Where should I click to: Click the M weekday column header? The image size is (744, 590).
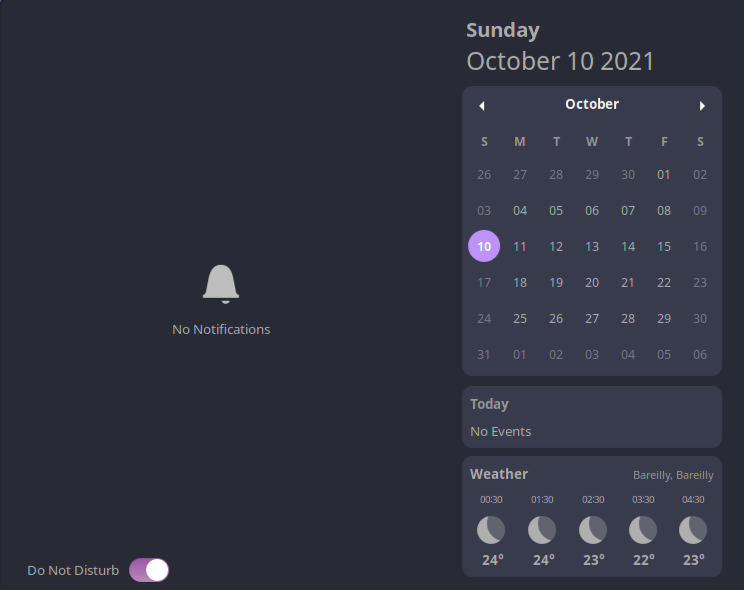[520, 142]
